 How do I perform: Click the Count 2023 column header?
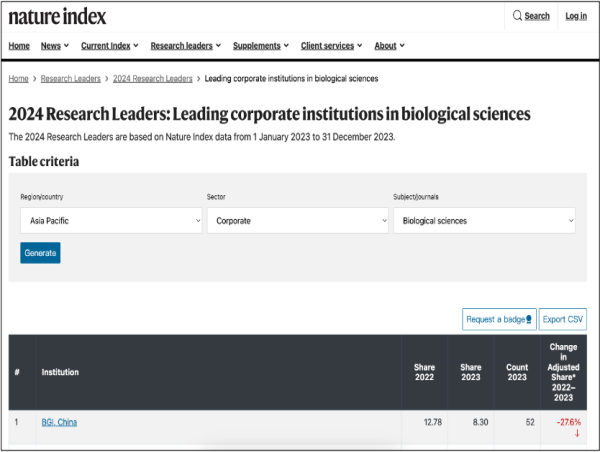(517, 372)
